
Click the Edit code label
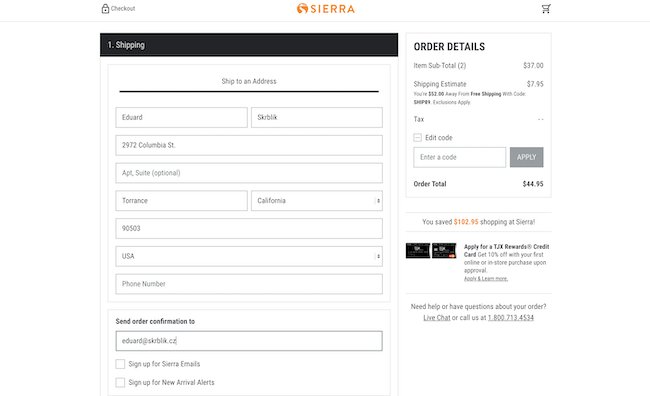[439, 138]
